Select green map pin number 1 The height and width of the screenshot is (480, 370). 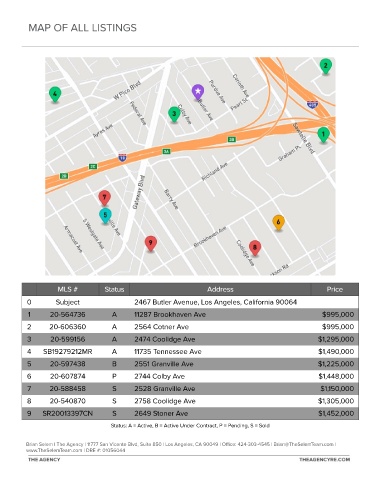323,135
